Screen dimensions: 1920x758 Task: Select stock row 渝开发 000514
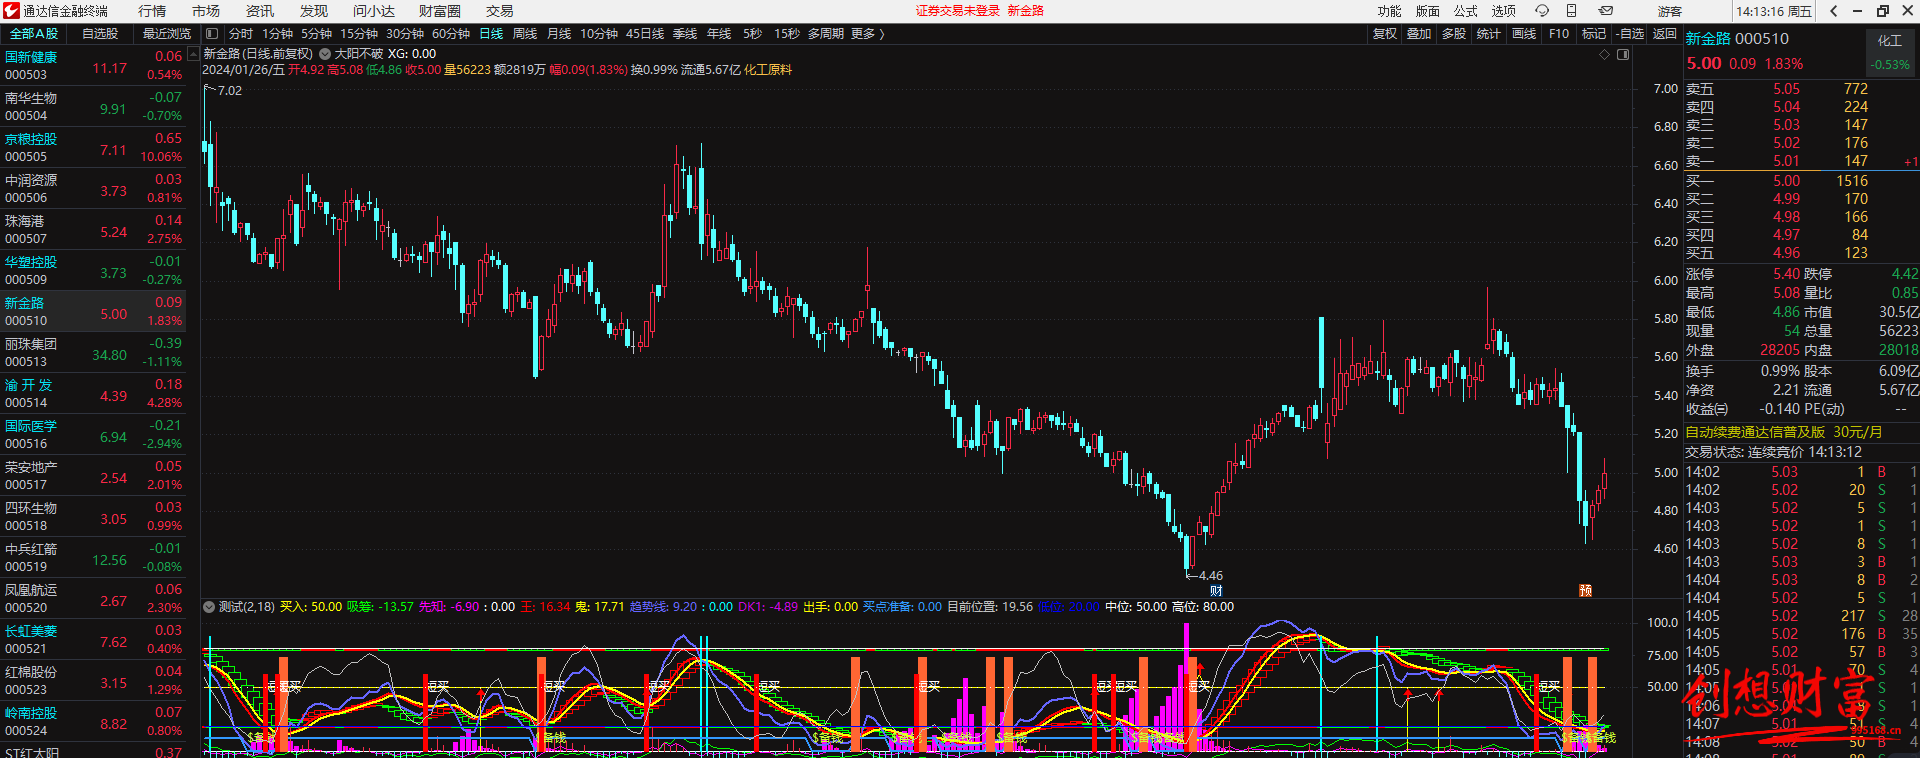[x=93, y=394]
